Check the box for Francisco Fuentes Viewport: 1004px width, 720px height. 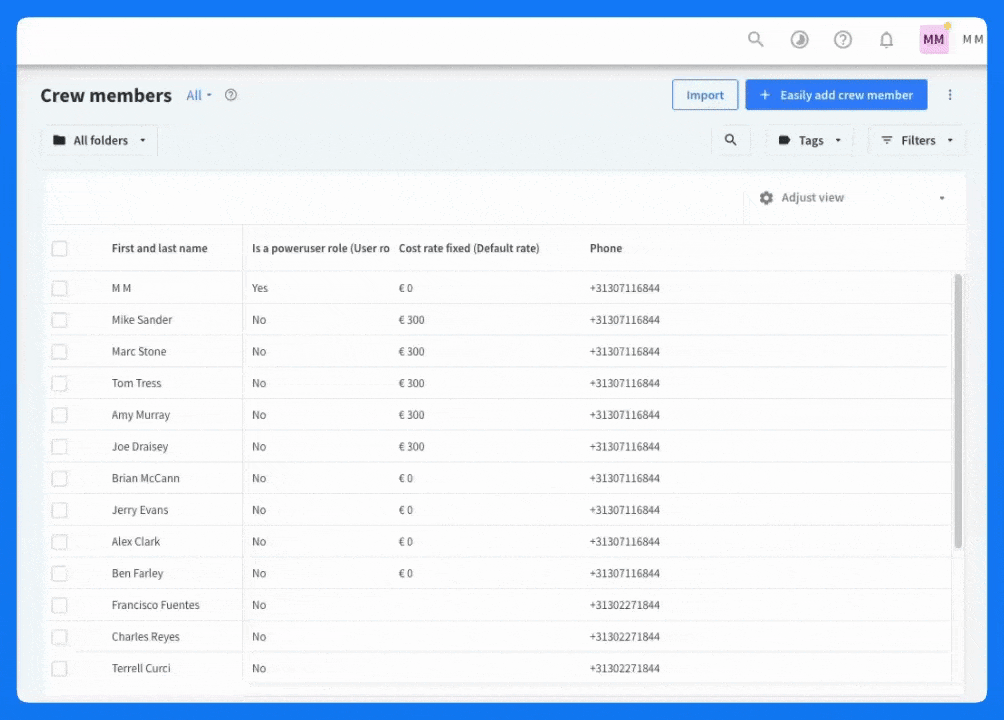(60, 605)
